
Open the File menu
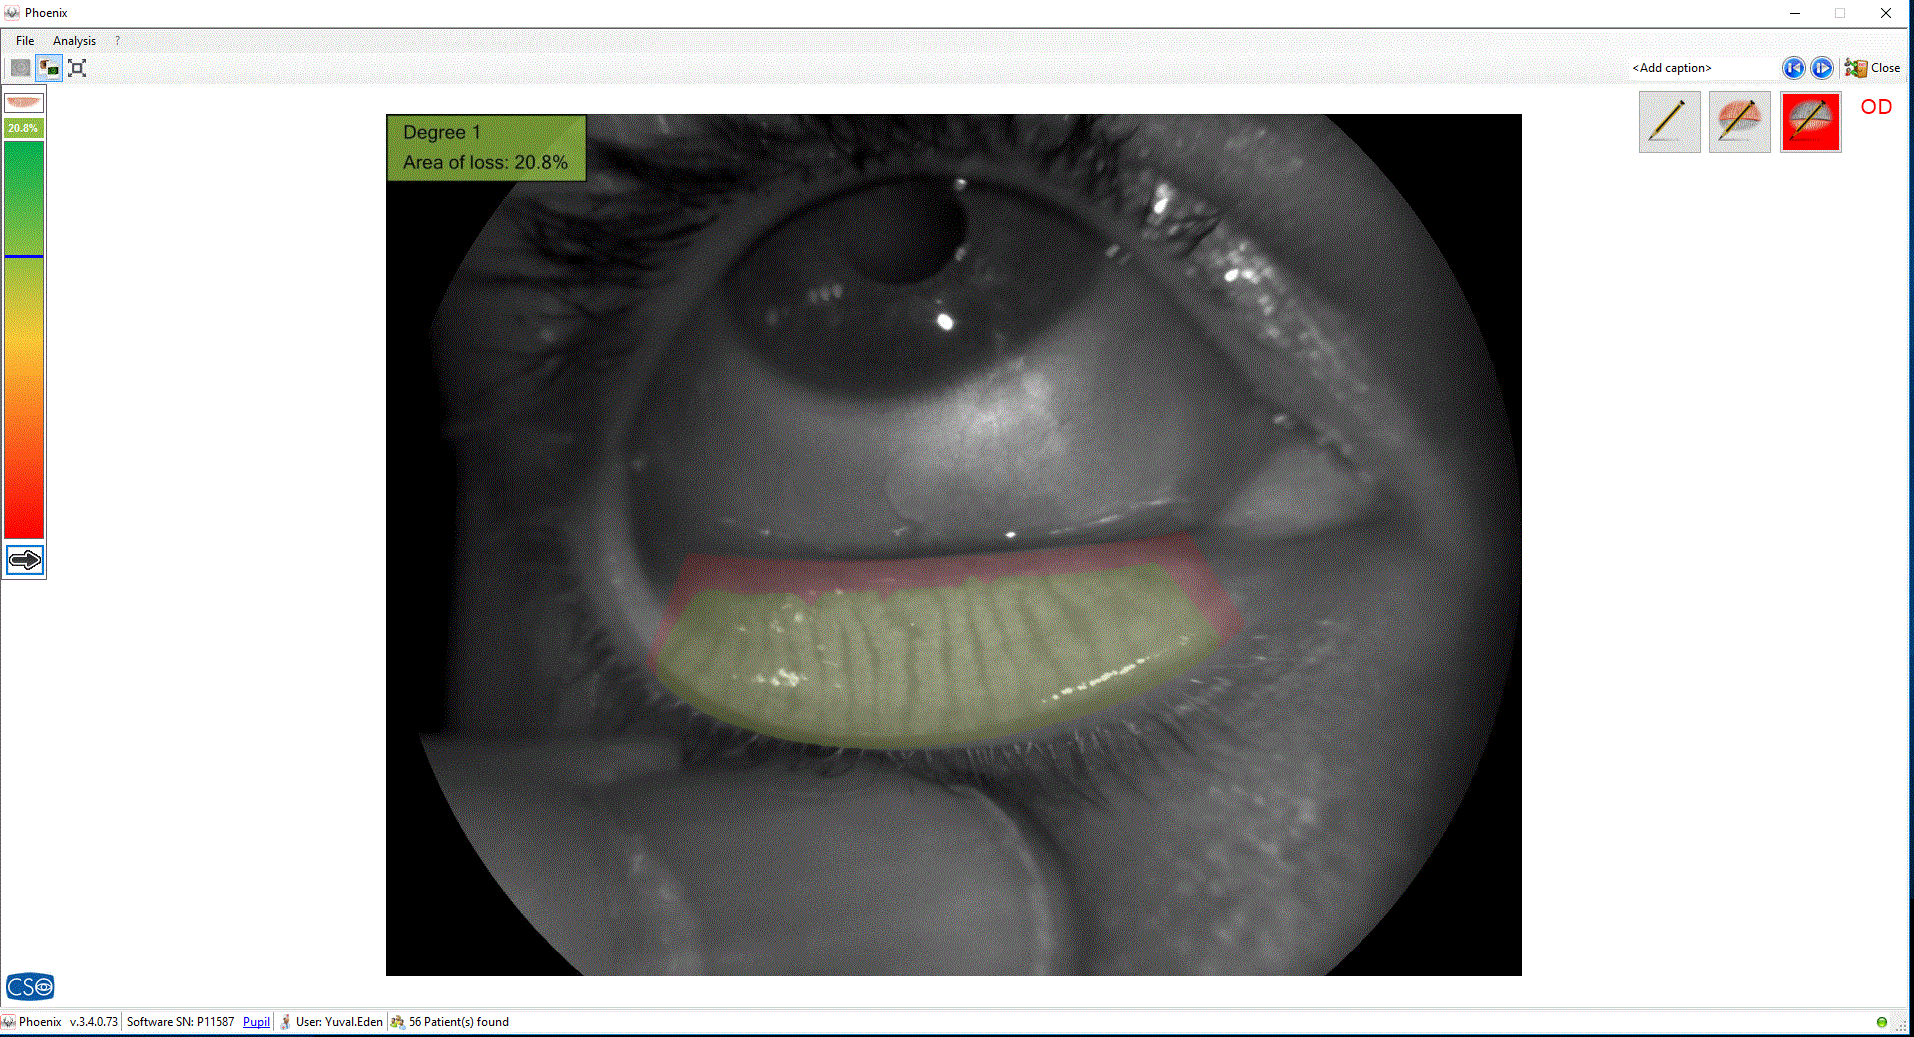(x=25, y=41)
